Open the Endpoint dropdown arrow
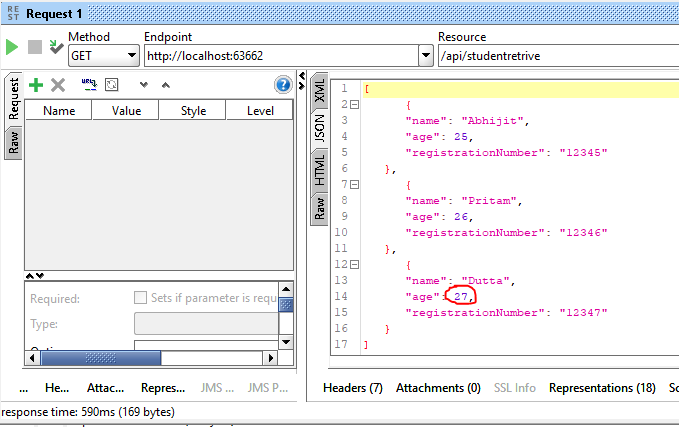 [426, 55]
